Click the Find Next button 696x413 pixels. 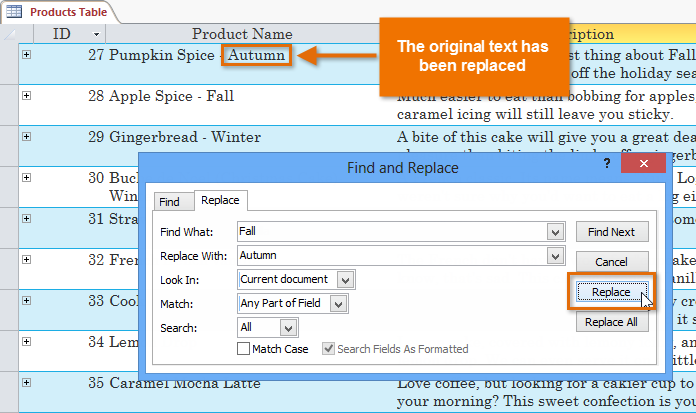(x=612, y=232)
